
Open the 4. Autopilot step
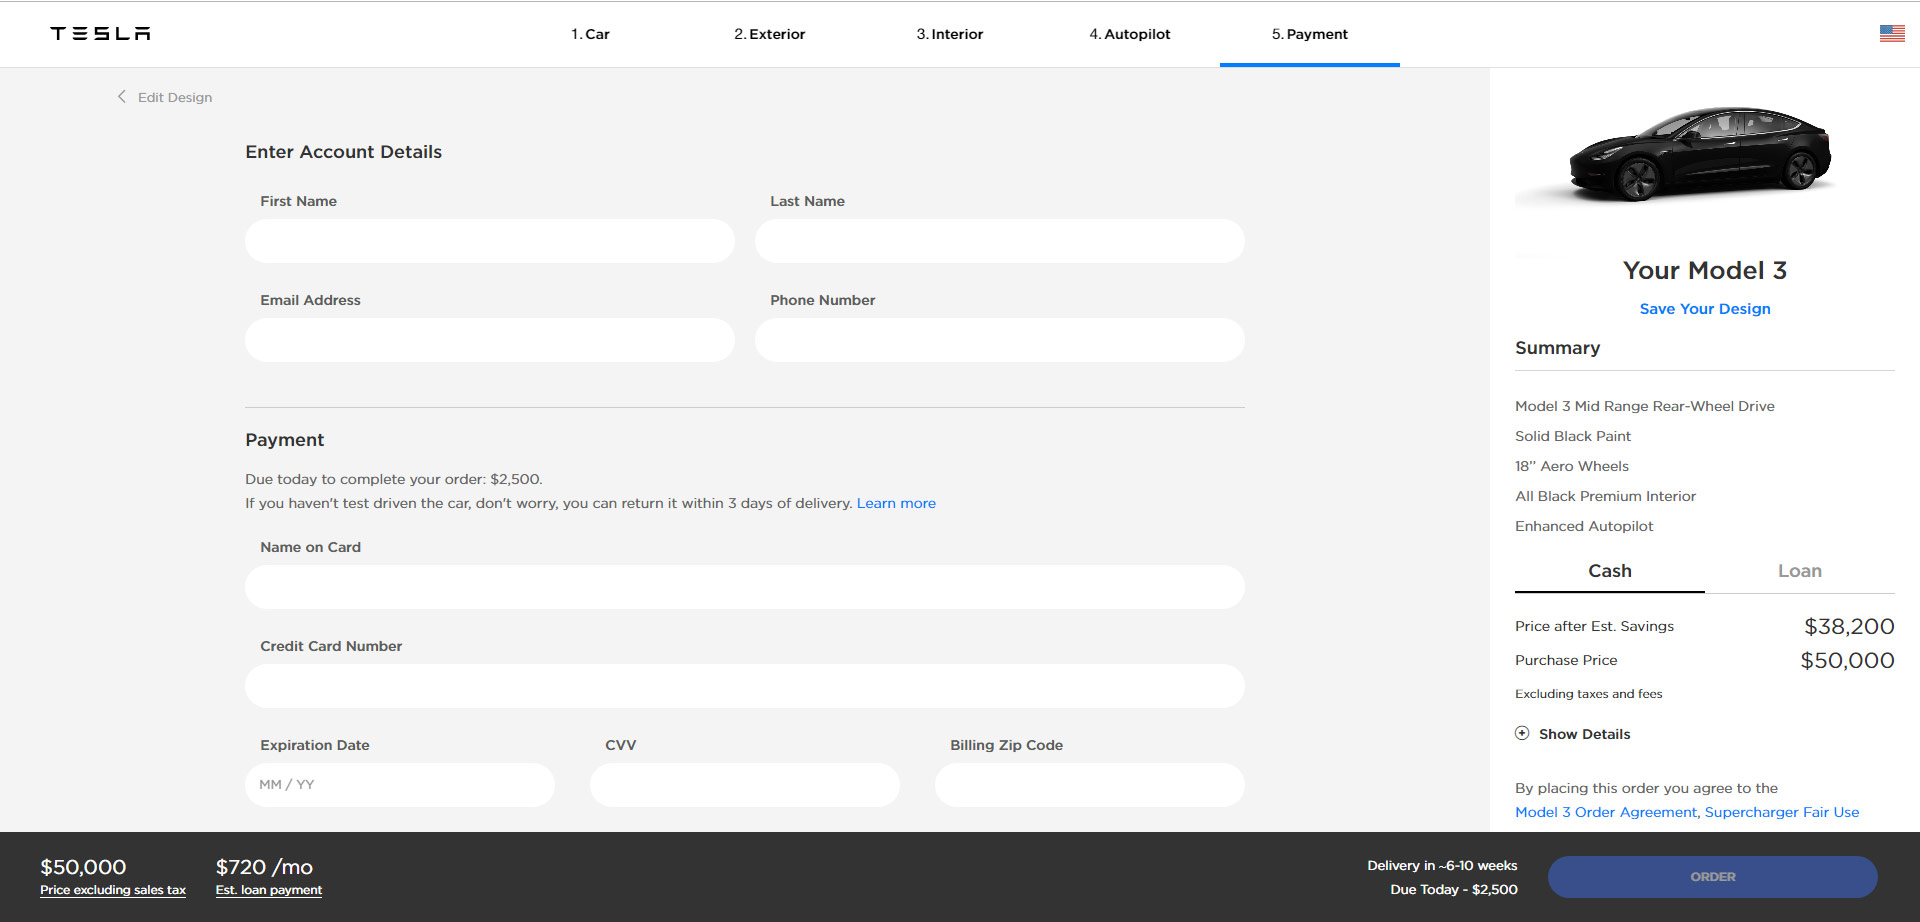(x=1129, y=34)
